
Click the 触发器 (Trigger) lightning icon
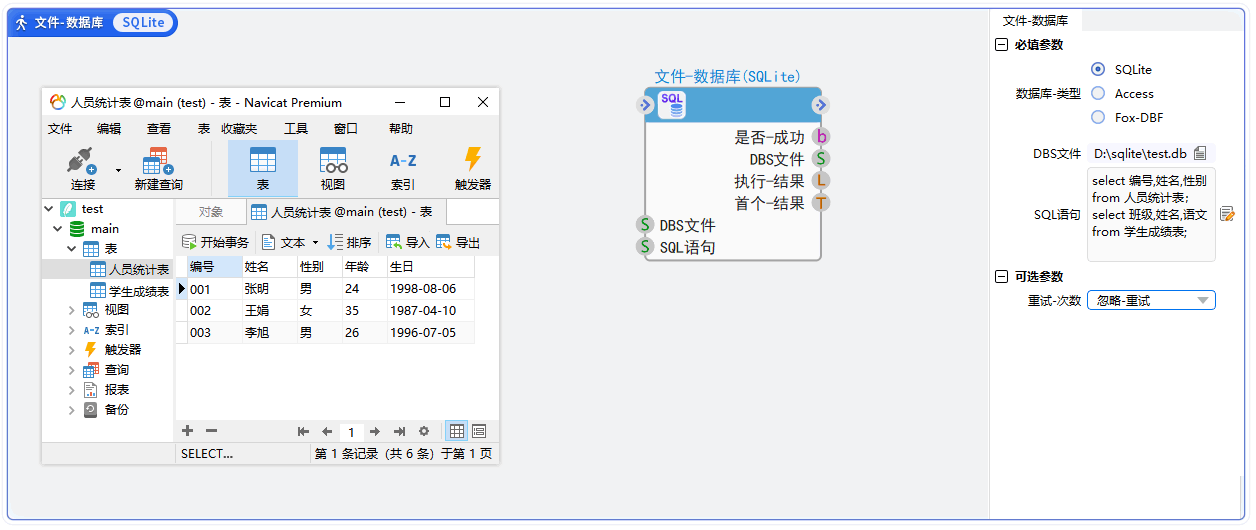tap(473, 160)
